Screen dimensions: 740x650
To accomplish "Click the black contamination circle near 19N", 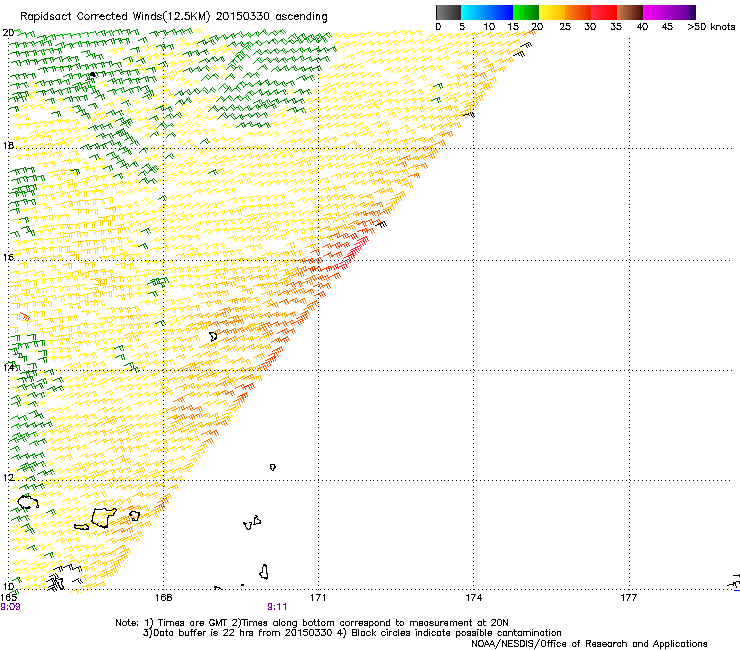I will pos(92,75).
